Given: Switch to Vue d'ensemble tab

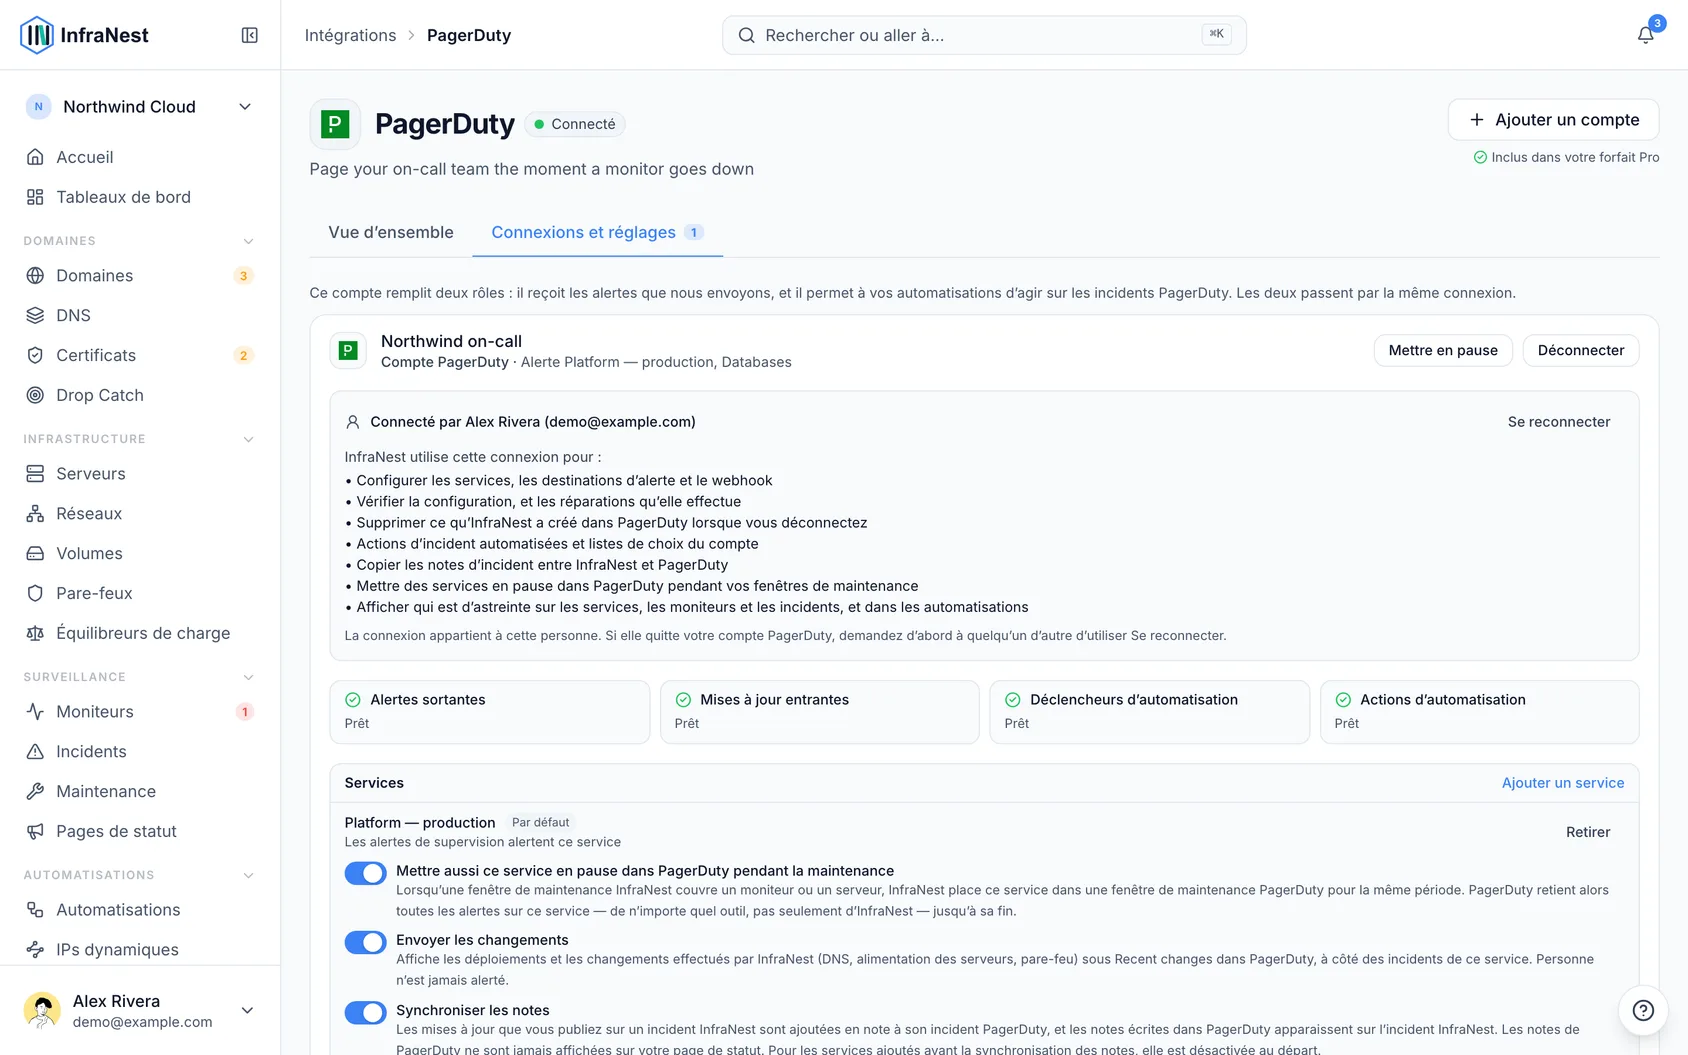Looking at the screenshot, I should 391,232.
